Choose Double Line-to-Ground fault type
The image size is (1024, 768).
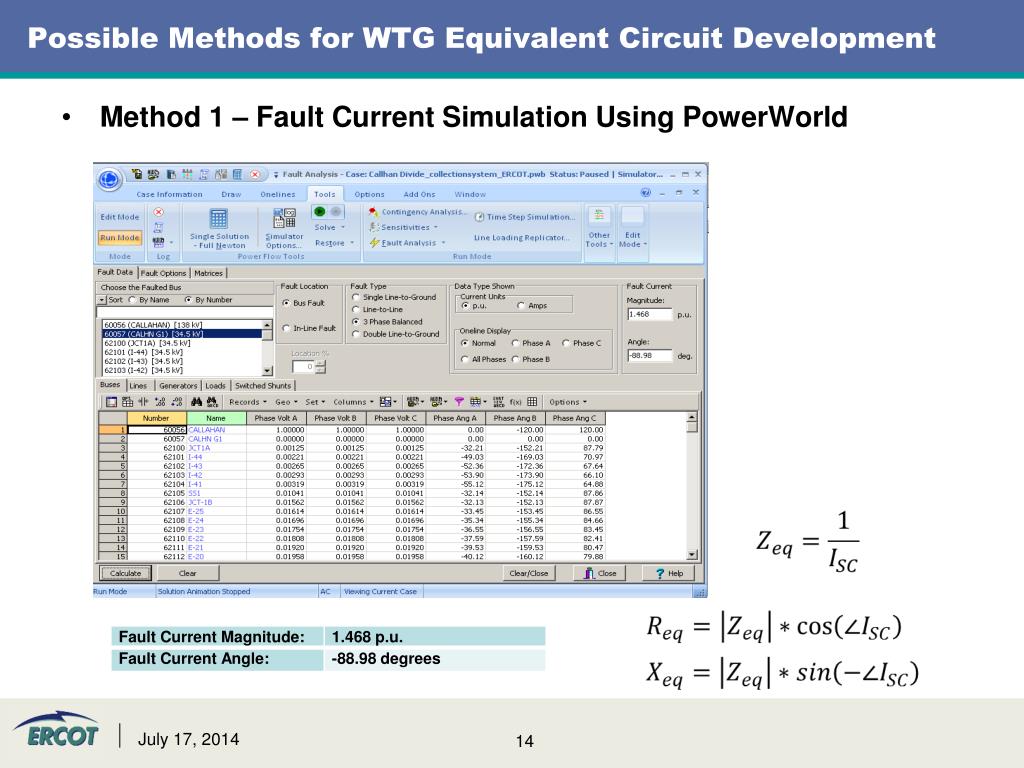(356, 334)
